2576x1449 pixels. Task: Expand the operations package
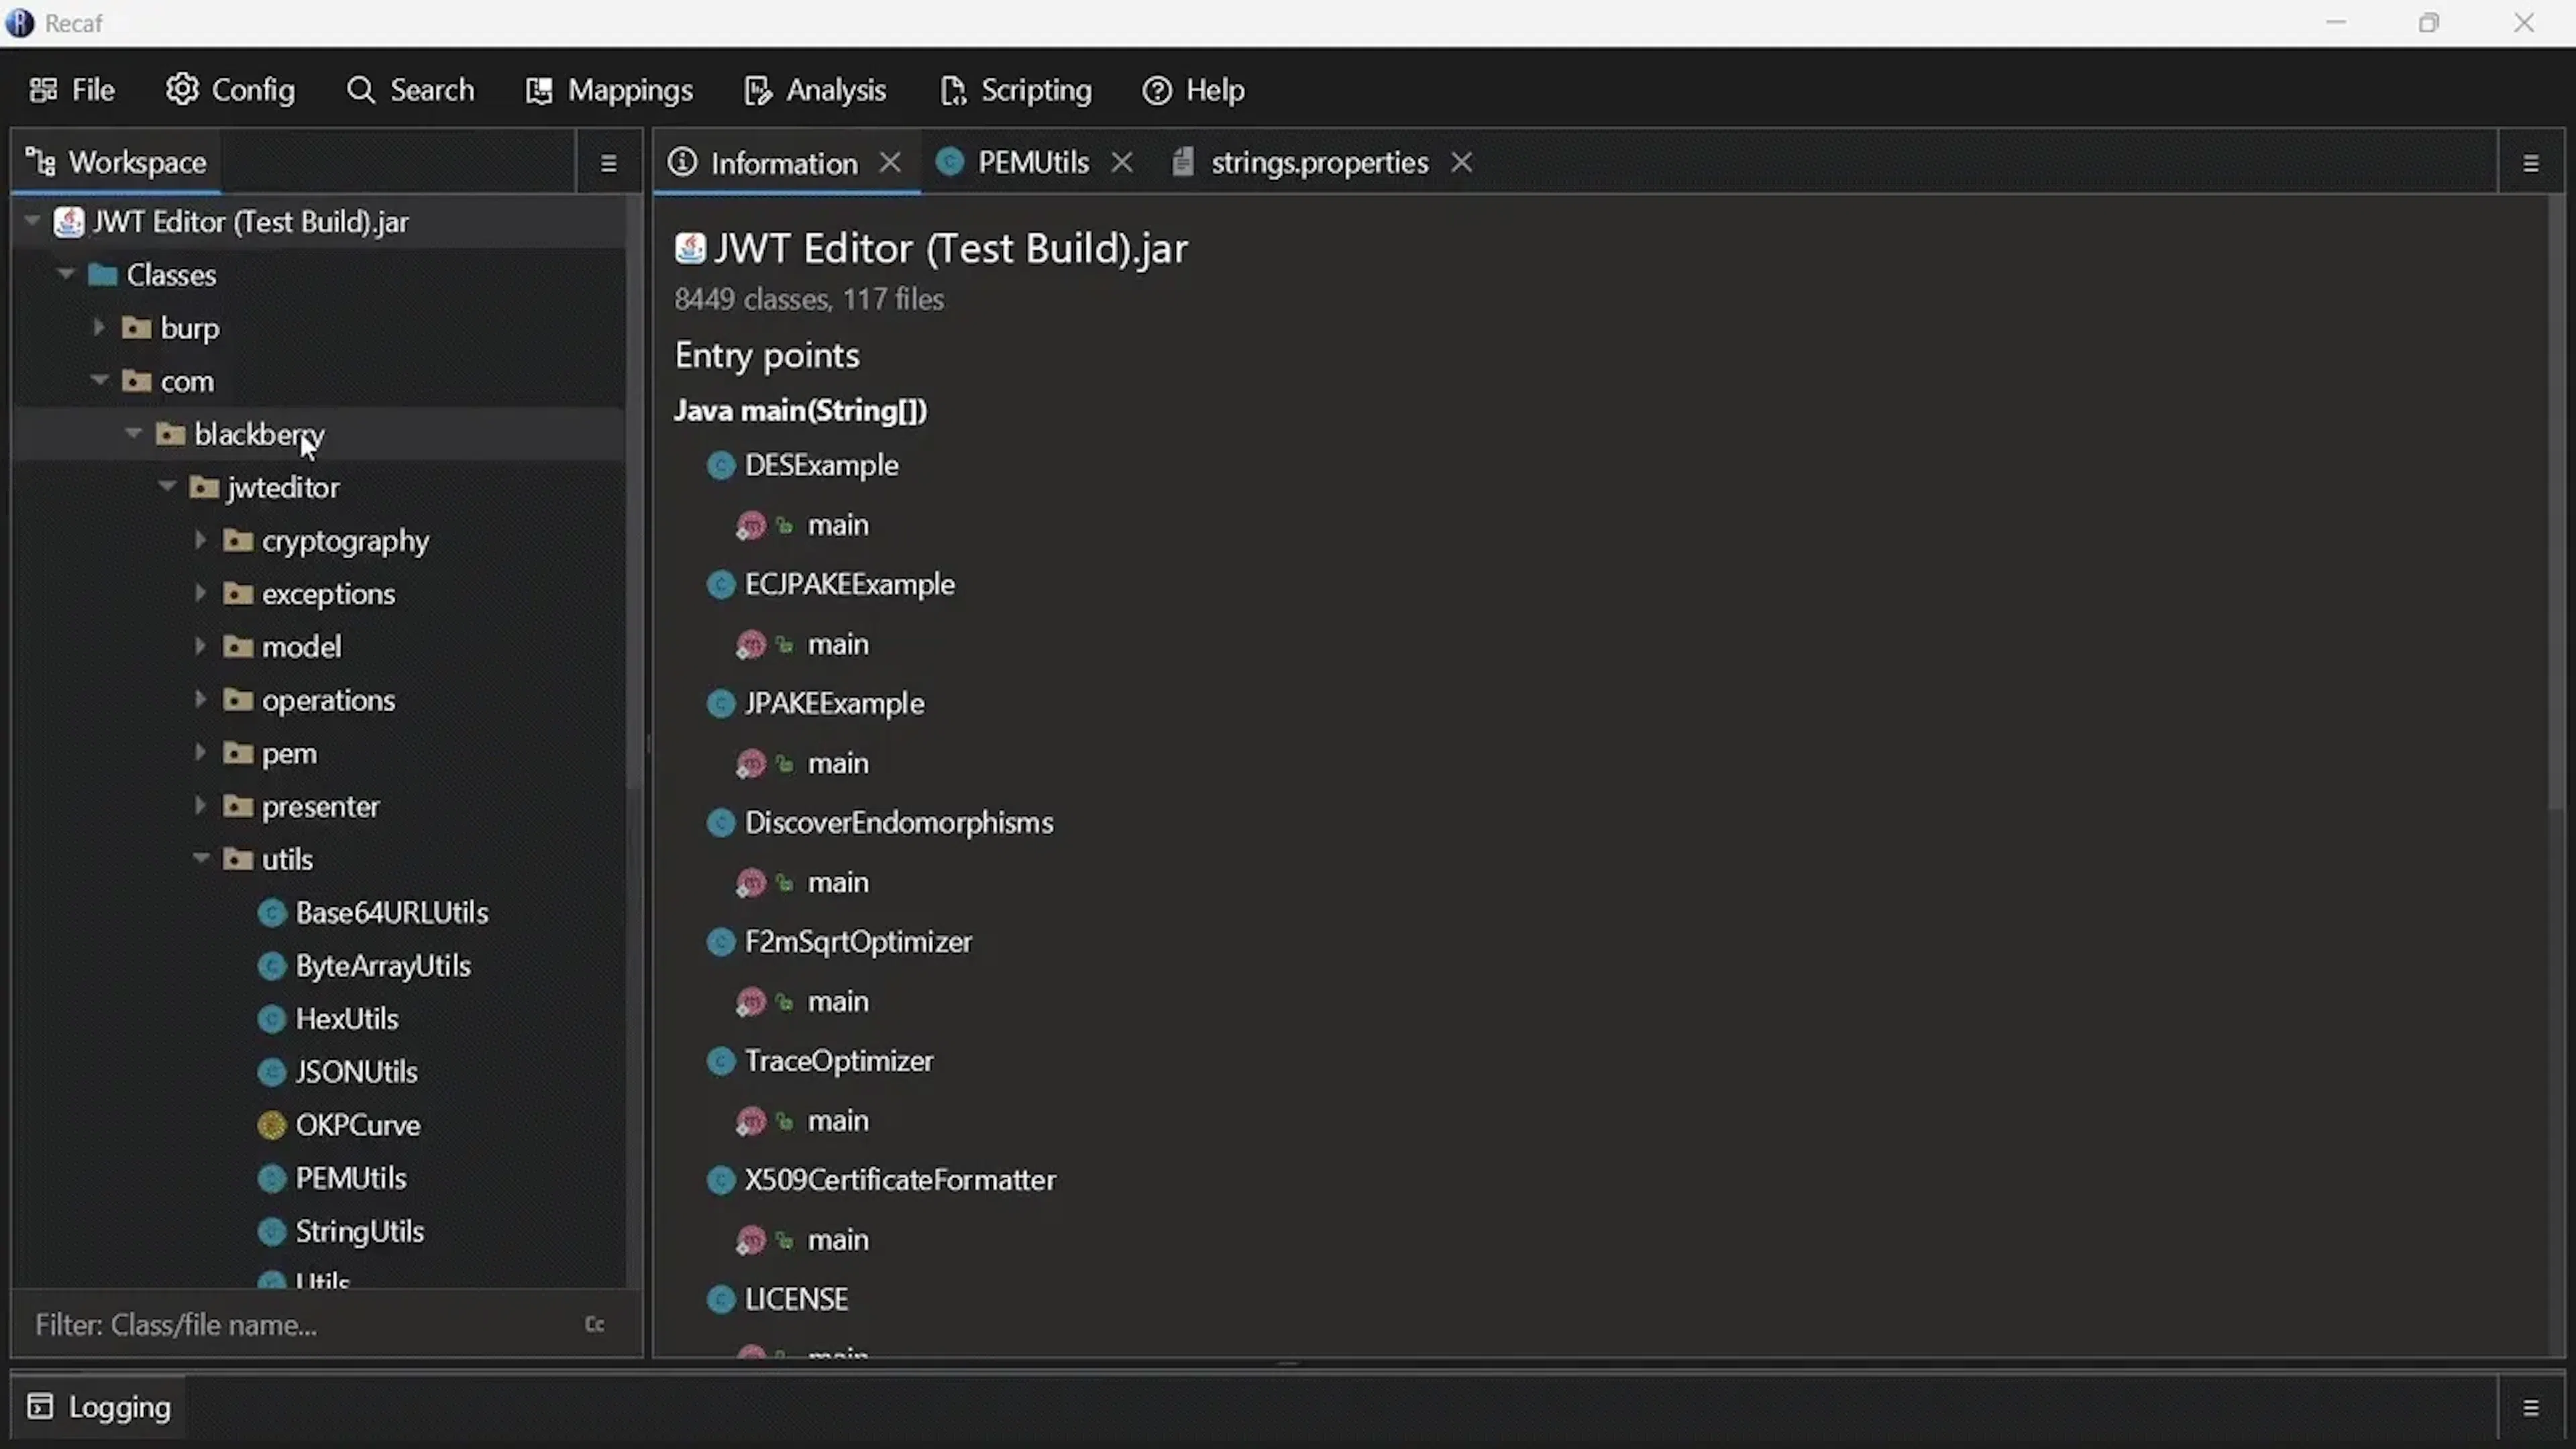pyautogui.click(x=200, y=699)
